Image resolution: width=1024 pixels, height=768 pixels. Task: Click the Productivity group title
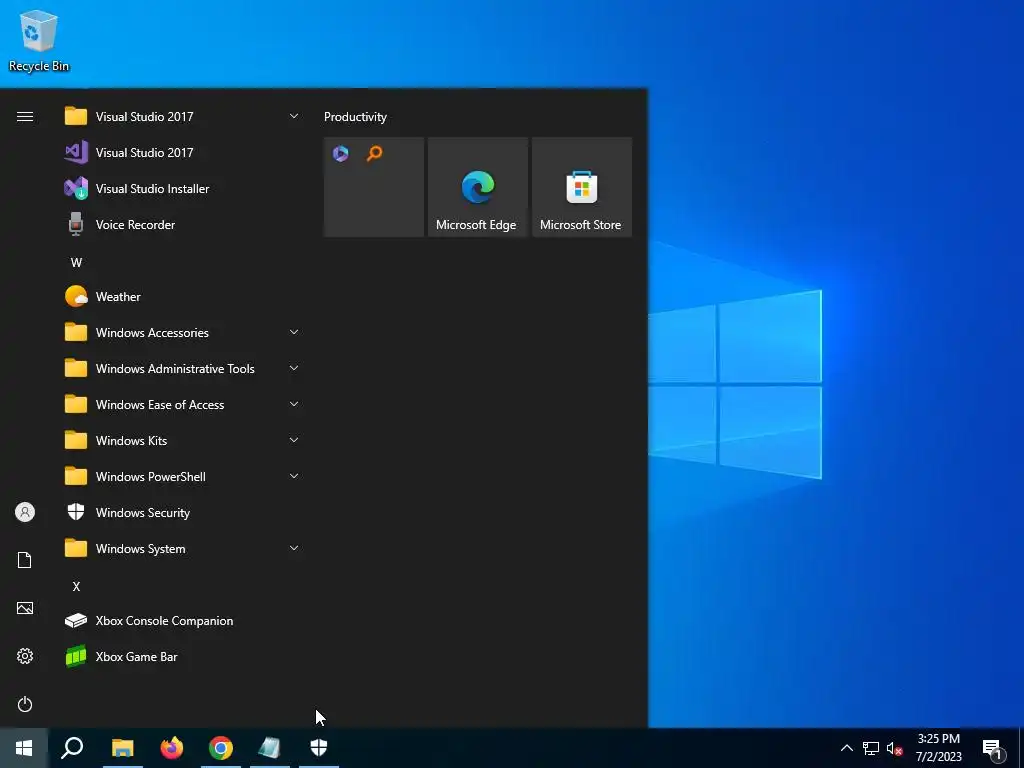point(355,117)
